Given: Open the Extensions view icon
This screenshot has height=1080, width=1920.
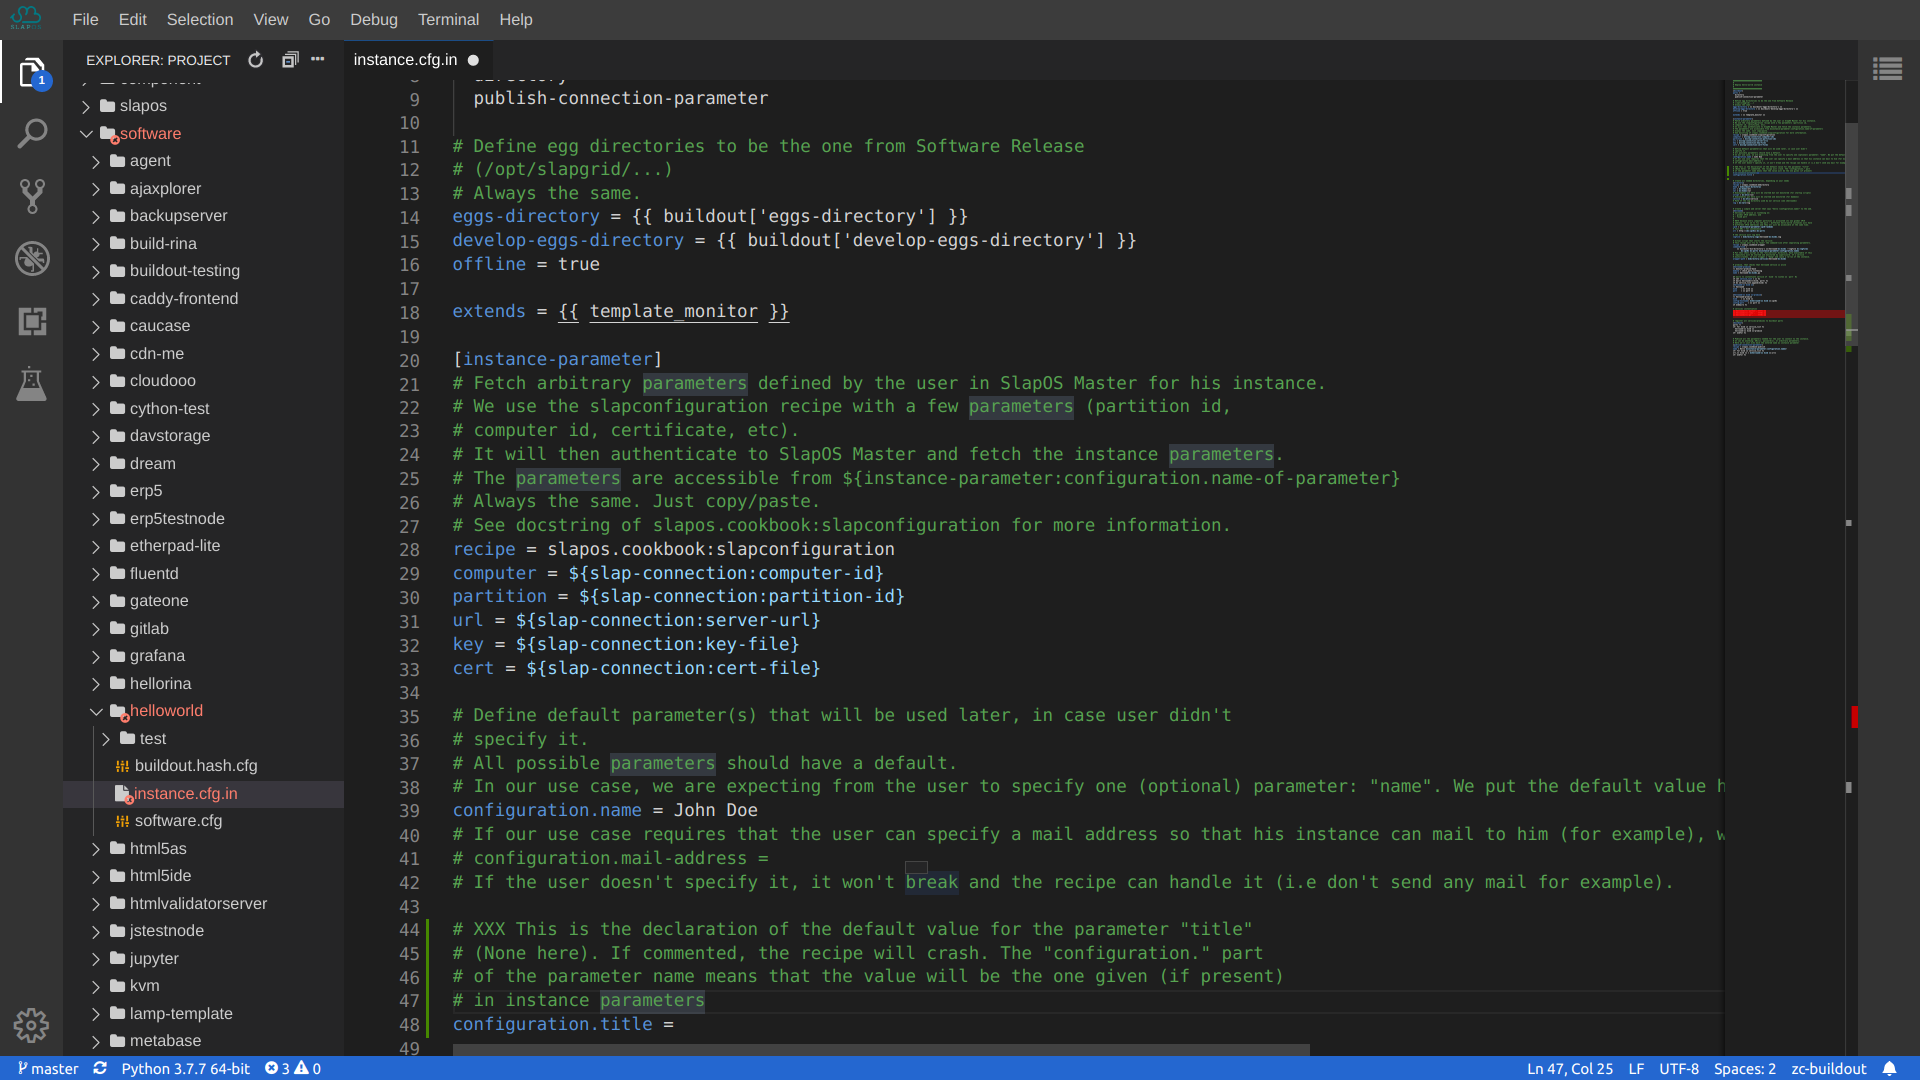Looking at the screenshot, I should click(32, 321).
